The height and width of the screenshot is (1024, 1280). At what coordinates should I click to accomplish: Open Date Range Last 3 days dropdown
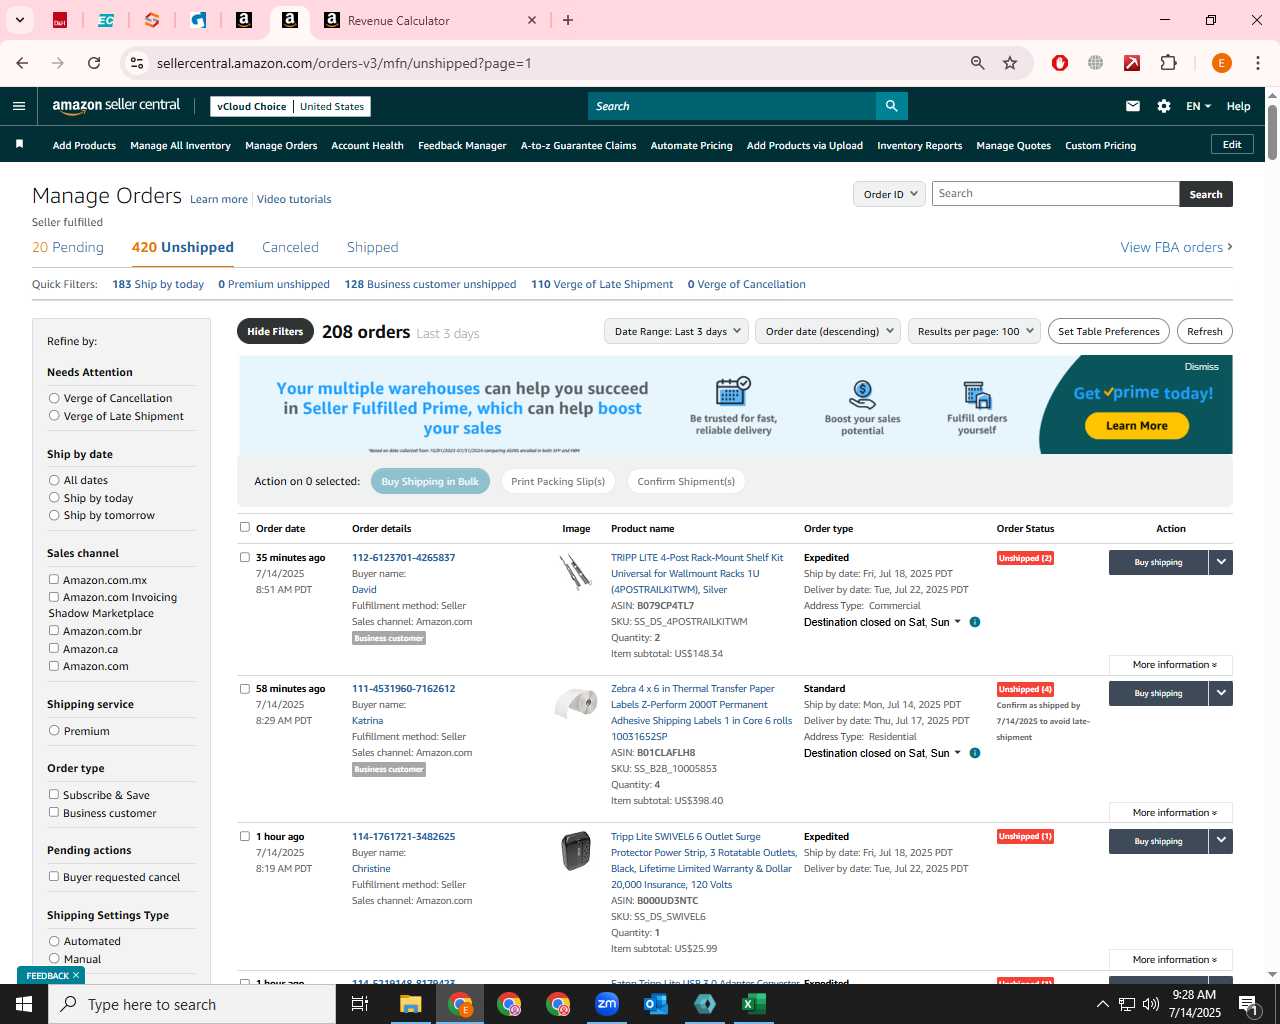(676, 331)
